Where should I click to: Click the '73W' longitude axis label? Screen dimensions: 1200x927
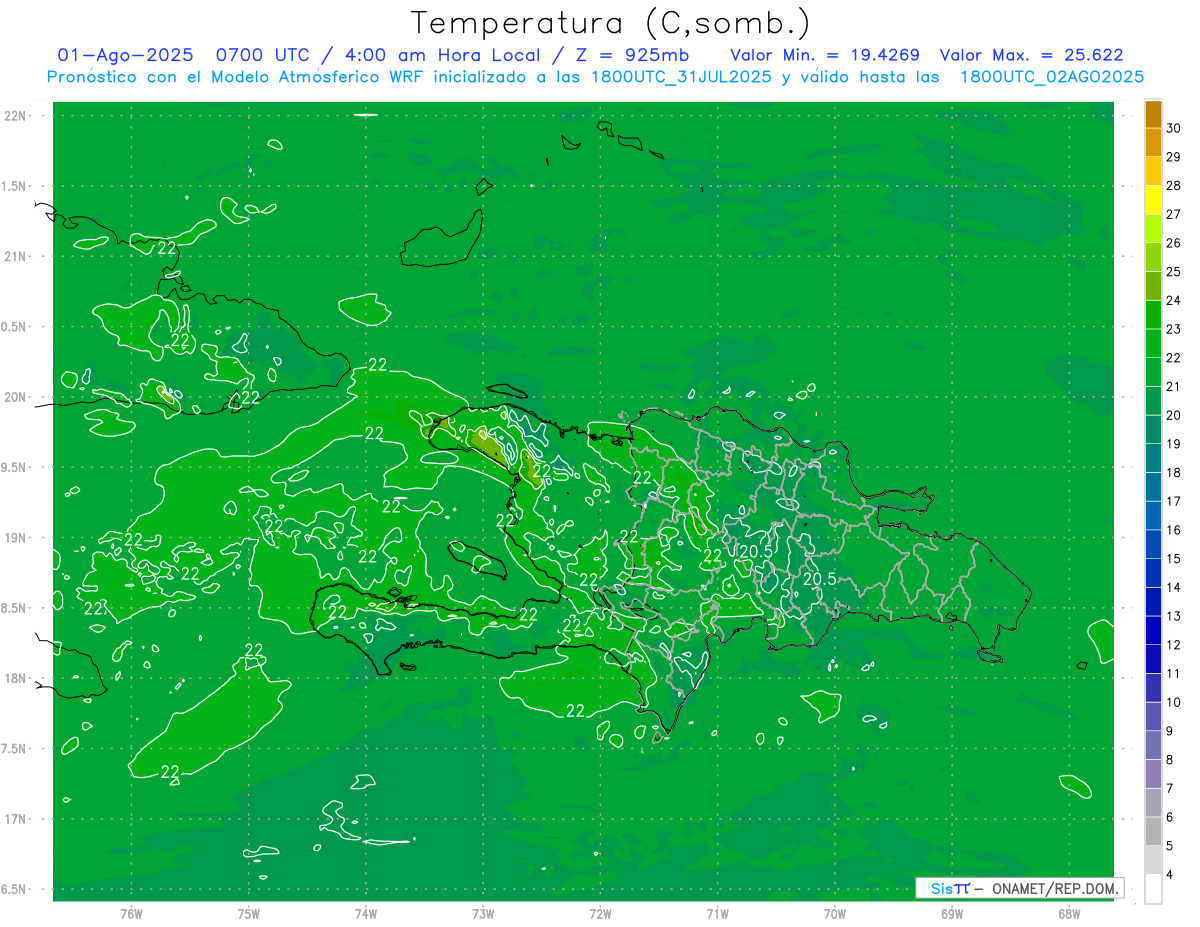[483, 913]
